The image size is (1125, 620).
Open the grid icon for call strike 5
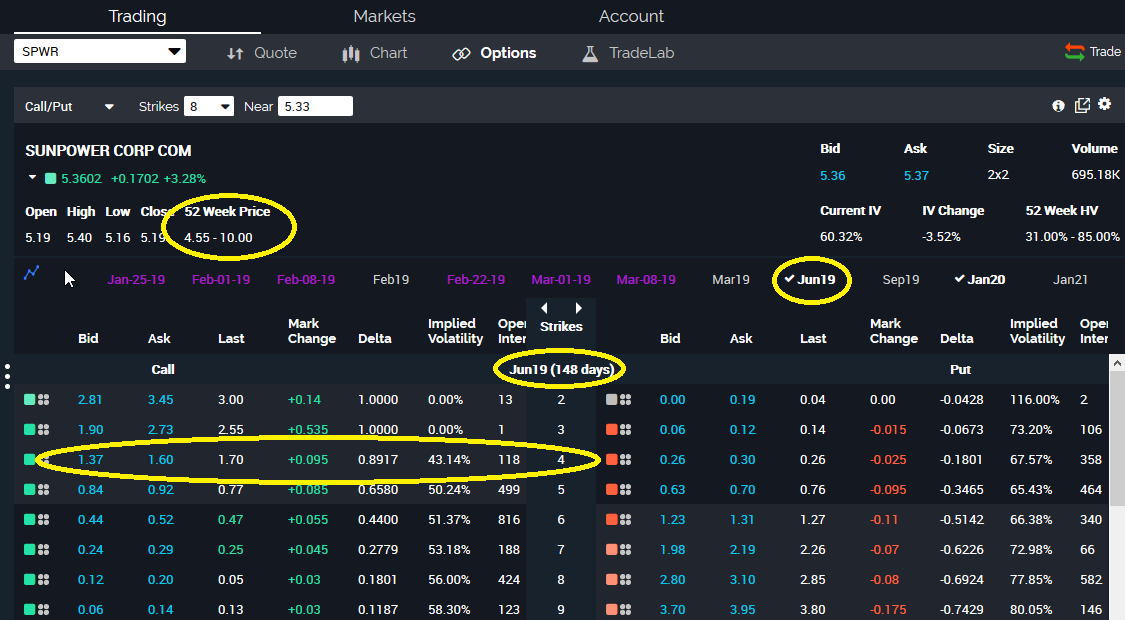pyautogui.click(x=44, y=489)
